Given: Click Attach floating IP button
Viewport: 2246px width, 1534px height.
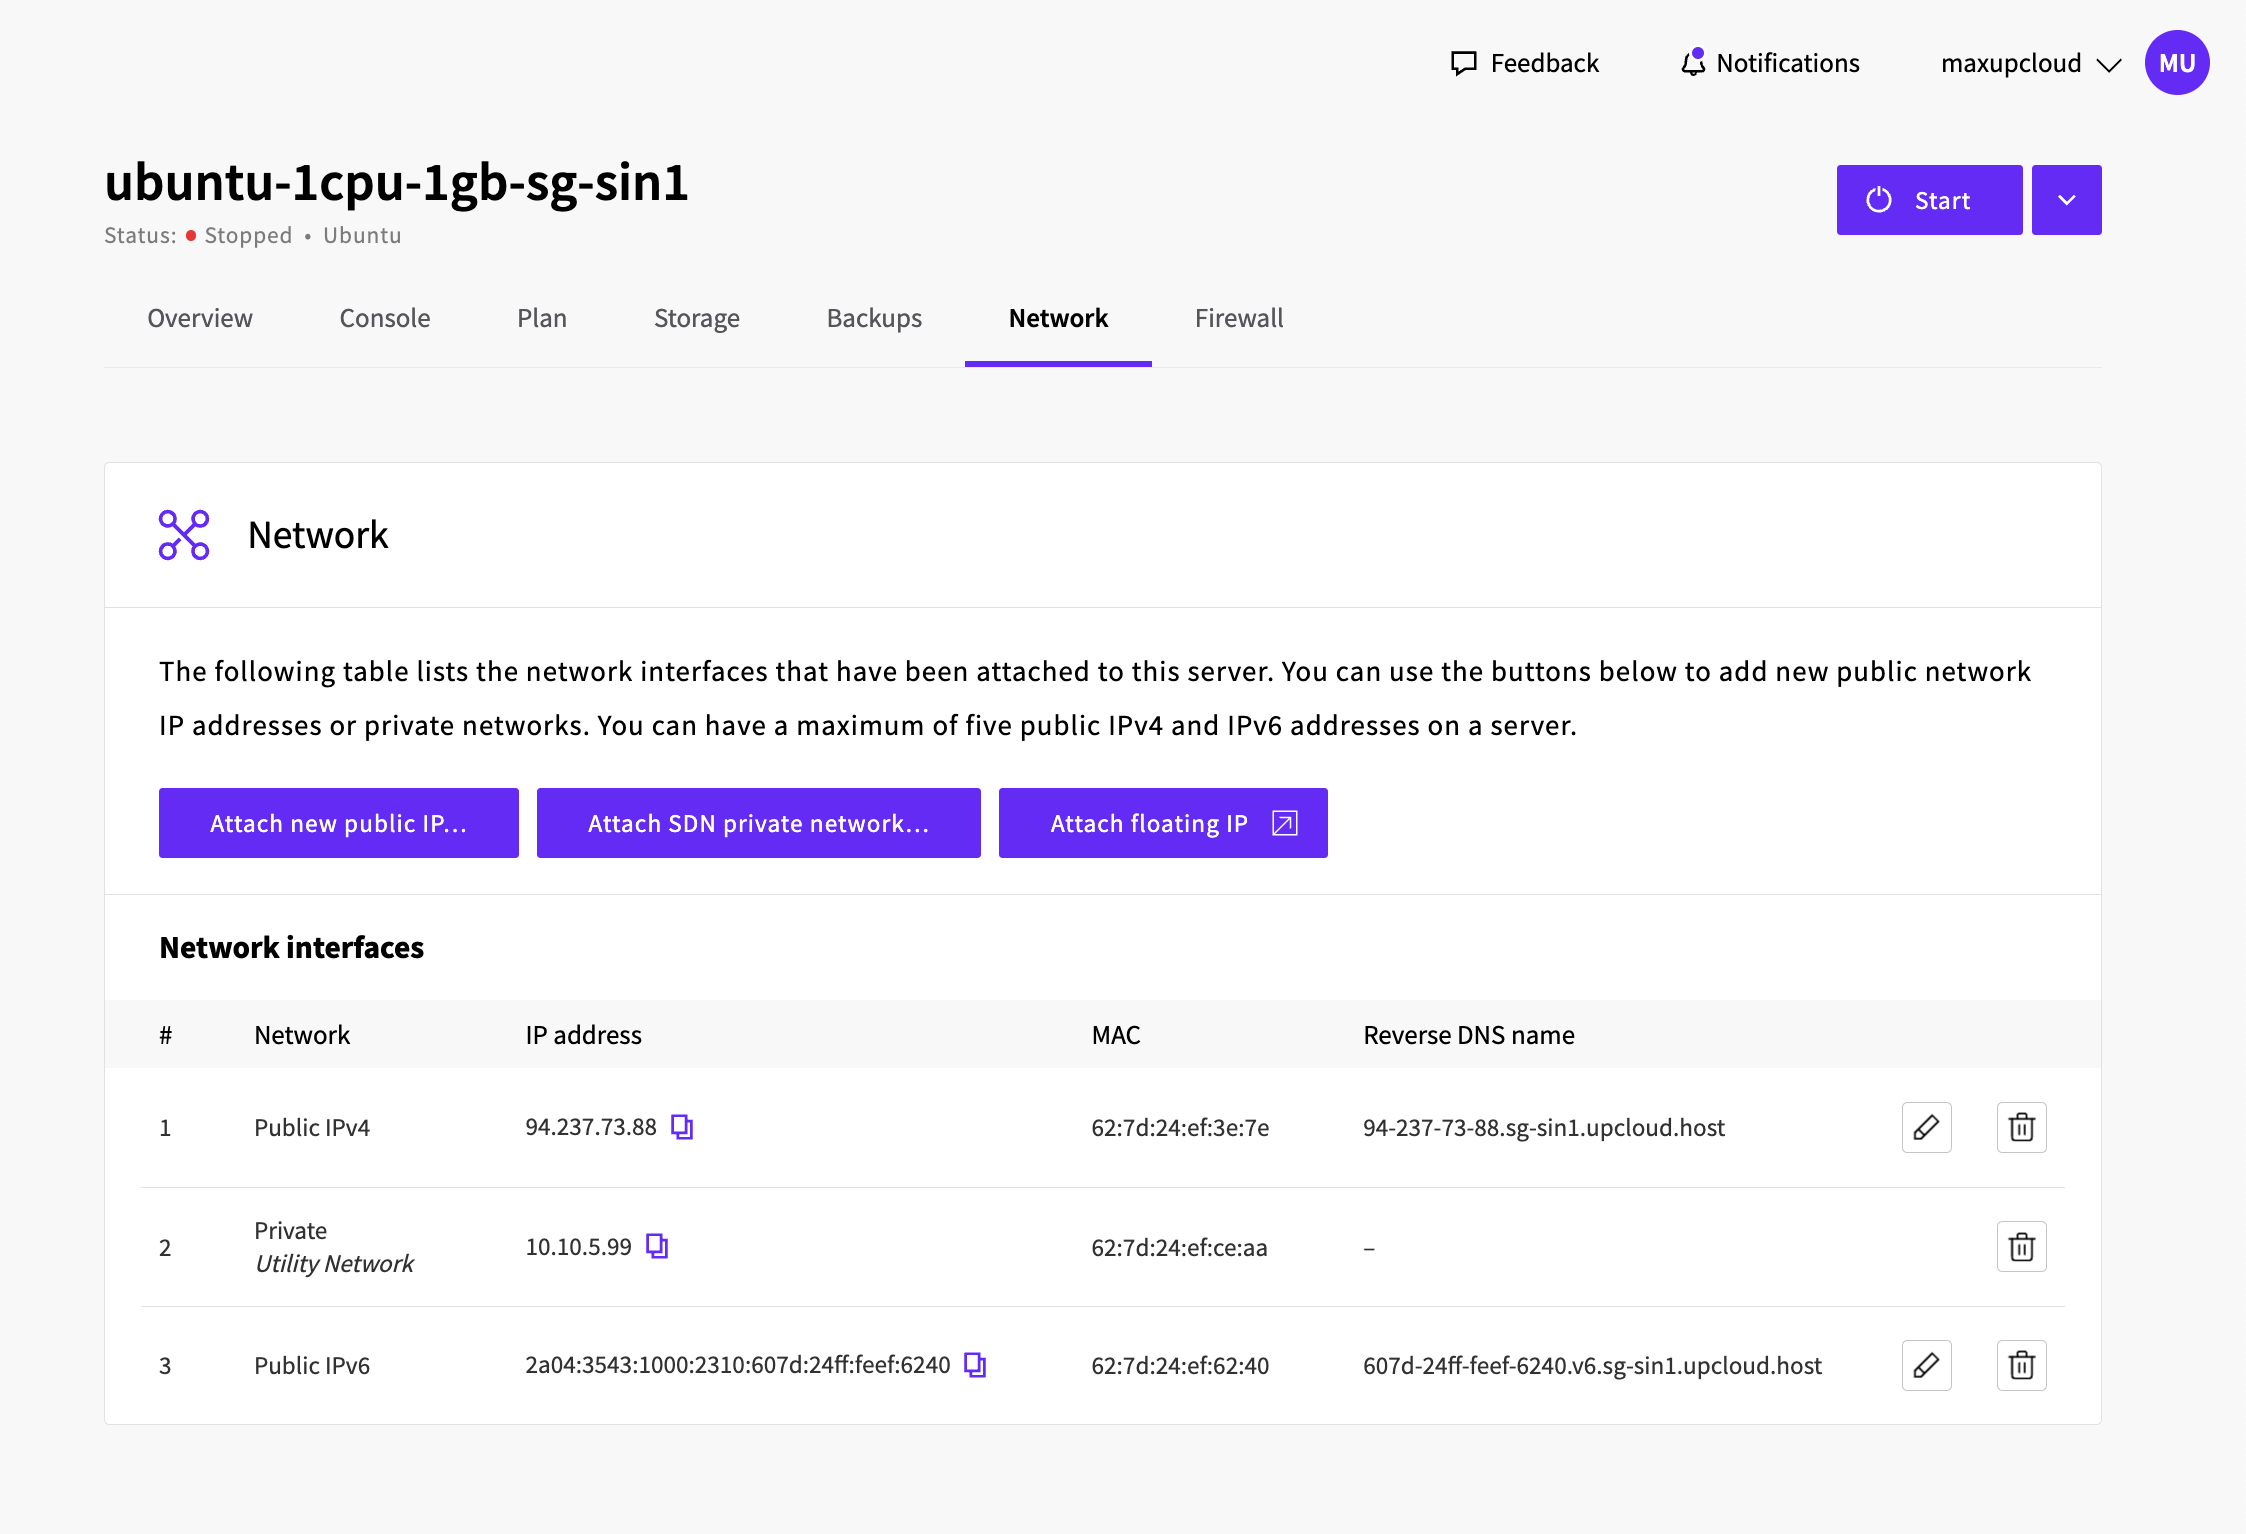Looking at the screenshot, I should [x=1163, y=823].
